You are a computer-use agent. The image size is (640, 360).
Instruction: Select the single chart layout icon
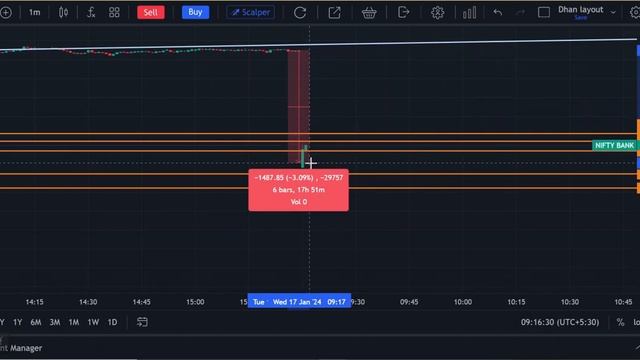point(544,13)
